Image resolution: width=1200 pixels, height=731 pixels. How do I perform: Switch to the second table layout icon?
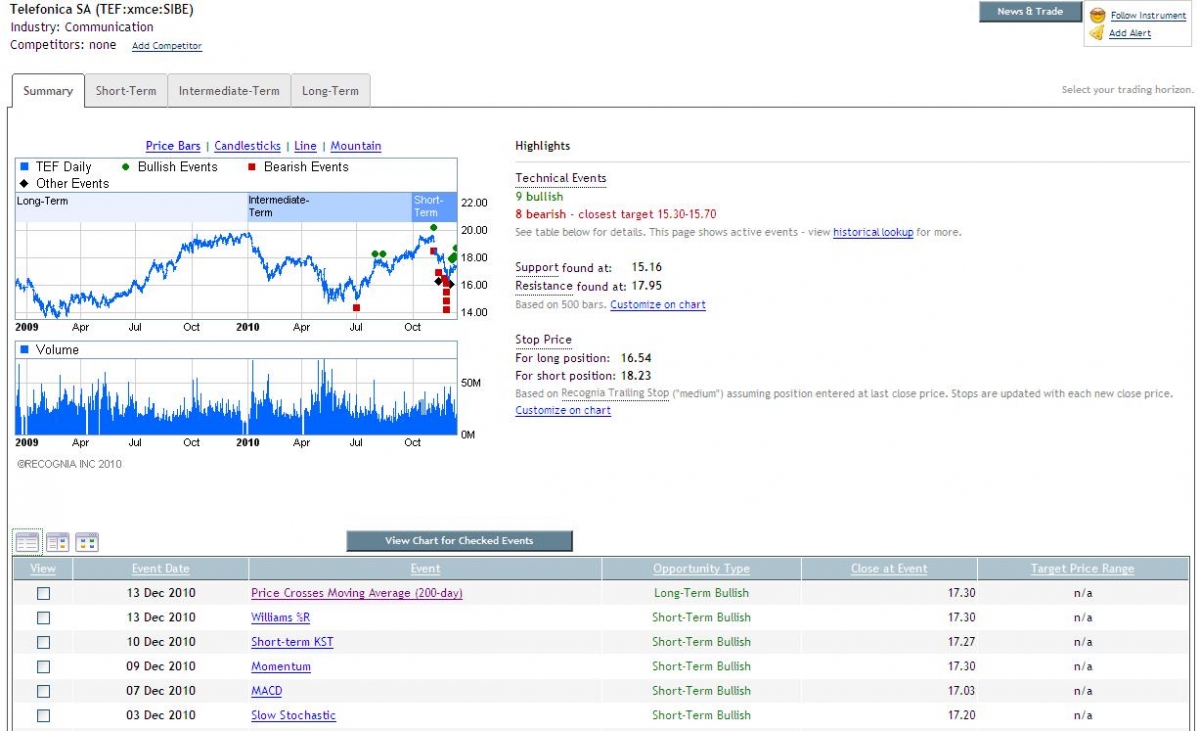click(57, 542)
